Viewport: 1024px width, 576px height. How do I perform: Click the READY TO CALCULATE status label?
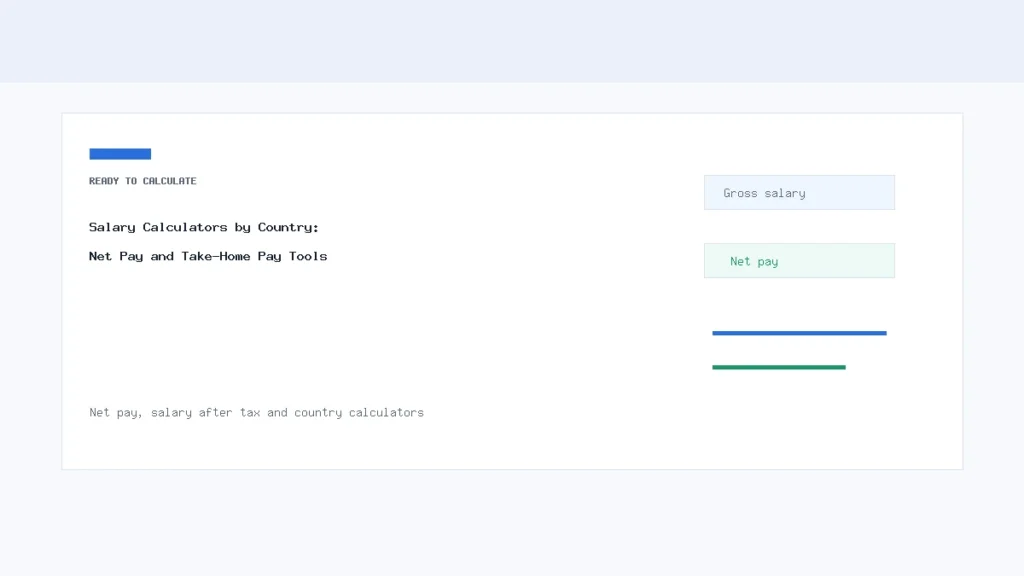pos(142,181)
